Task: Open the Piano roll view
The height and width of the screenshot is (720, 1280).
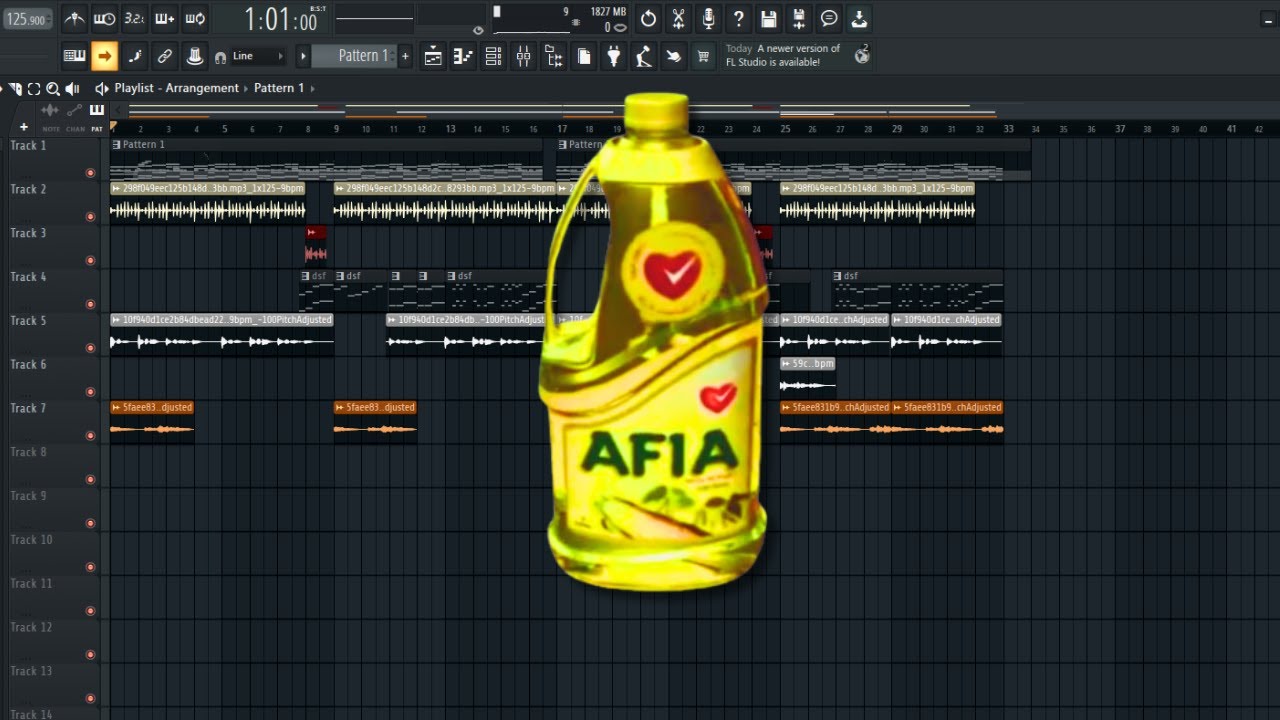Action: 463,56
